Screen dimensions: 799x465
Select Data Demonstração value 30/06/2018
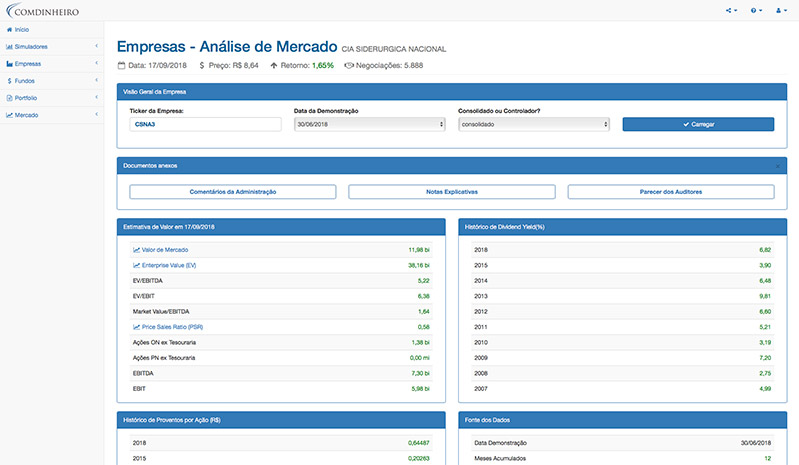point(756,443)
